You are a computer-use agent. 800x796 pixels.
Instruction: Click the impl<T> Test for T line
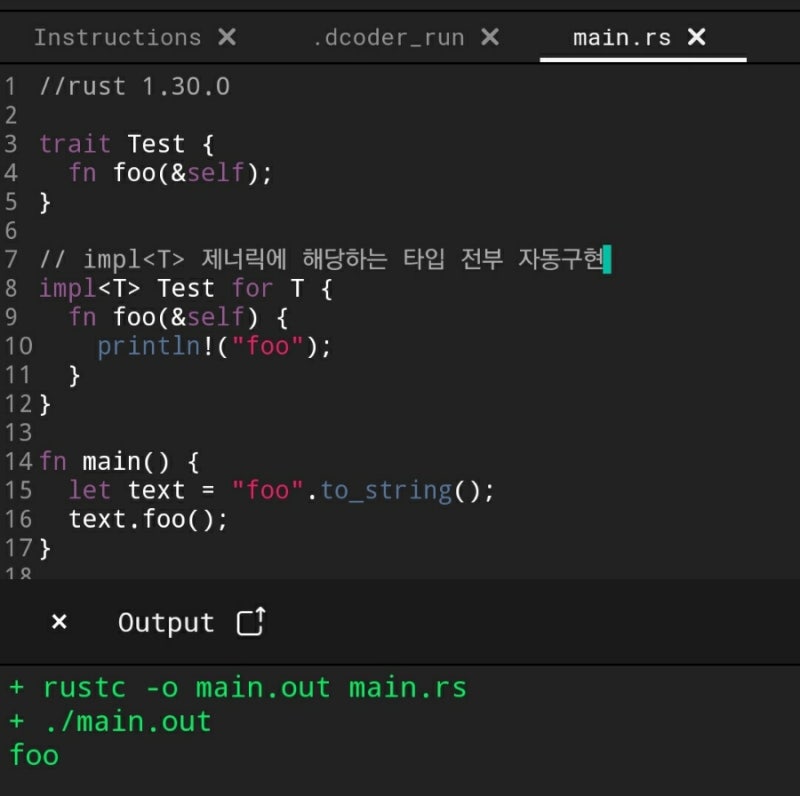point(186,289)
